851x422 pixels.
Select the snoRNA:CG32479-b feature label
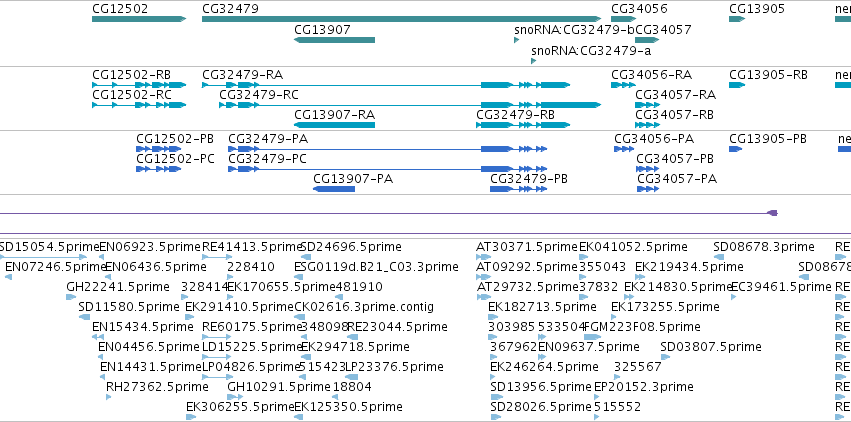[574, 29]
